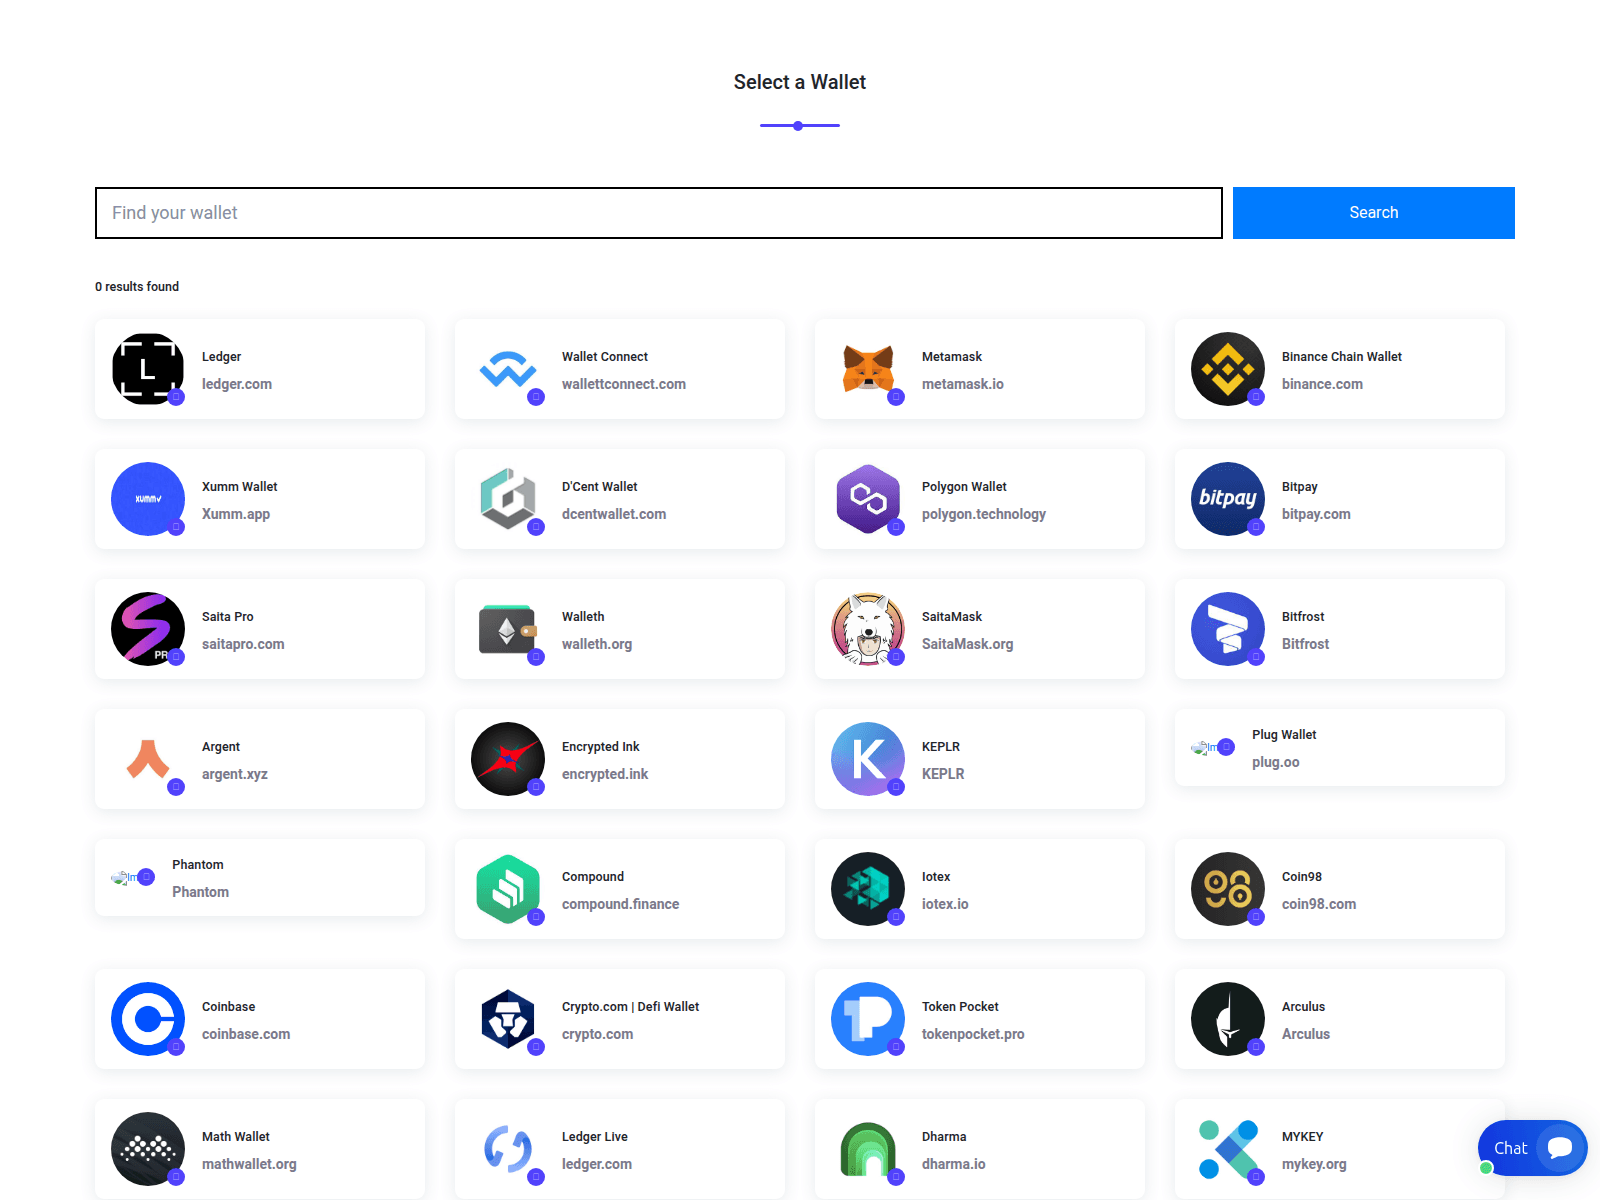Screen dimensions: 1600x1200
Task: Click the Arculus logo icon
Action: (x=1228, y=1019)
